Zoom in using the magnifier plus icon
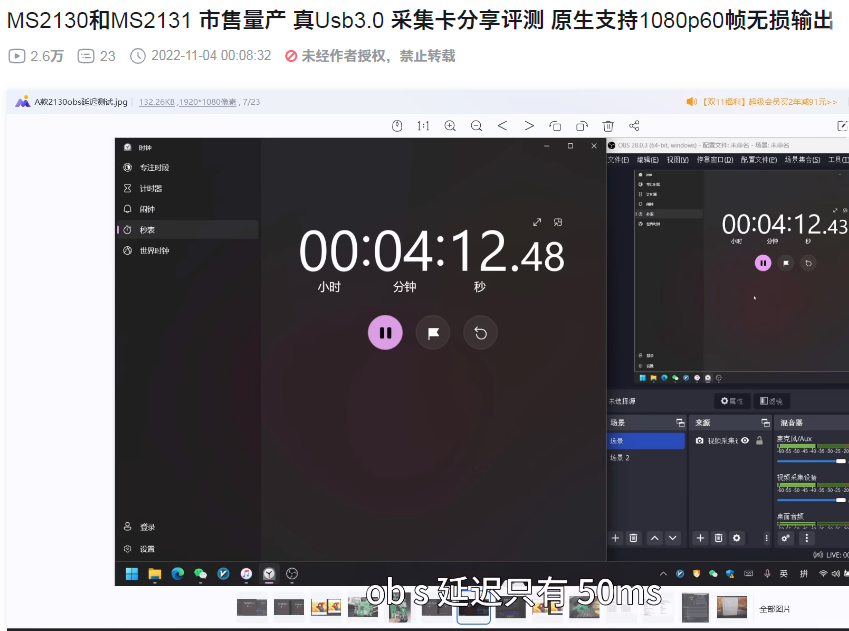The image size is (849, 631). [x=449, y=127]
